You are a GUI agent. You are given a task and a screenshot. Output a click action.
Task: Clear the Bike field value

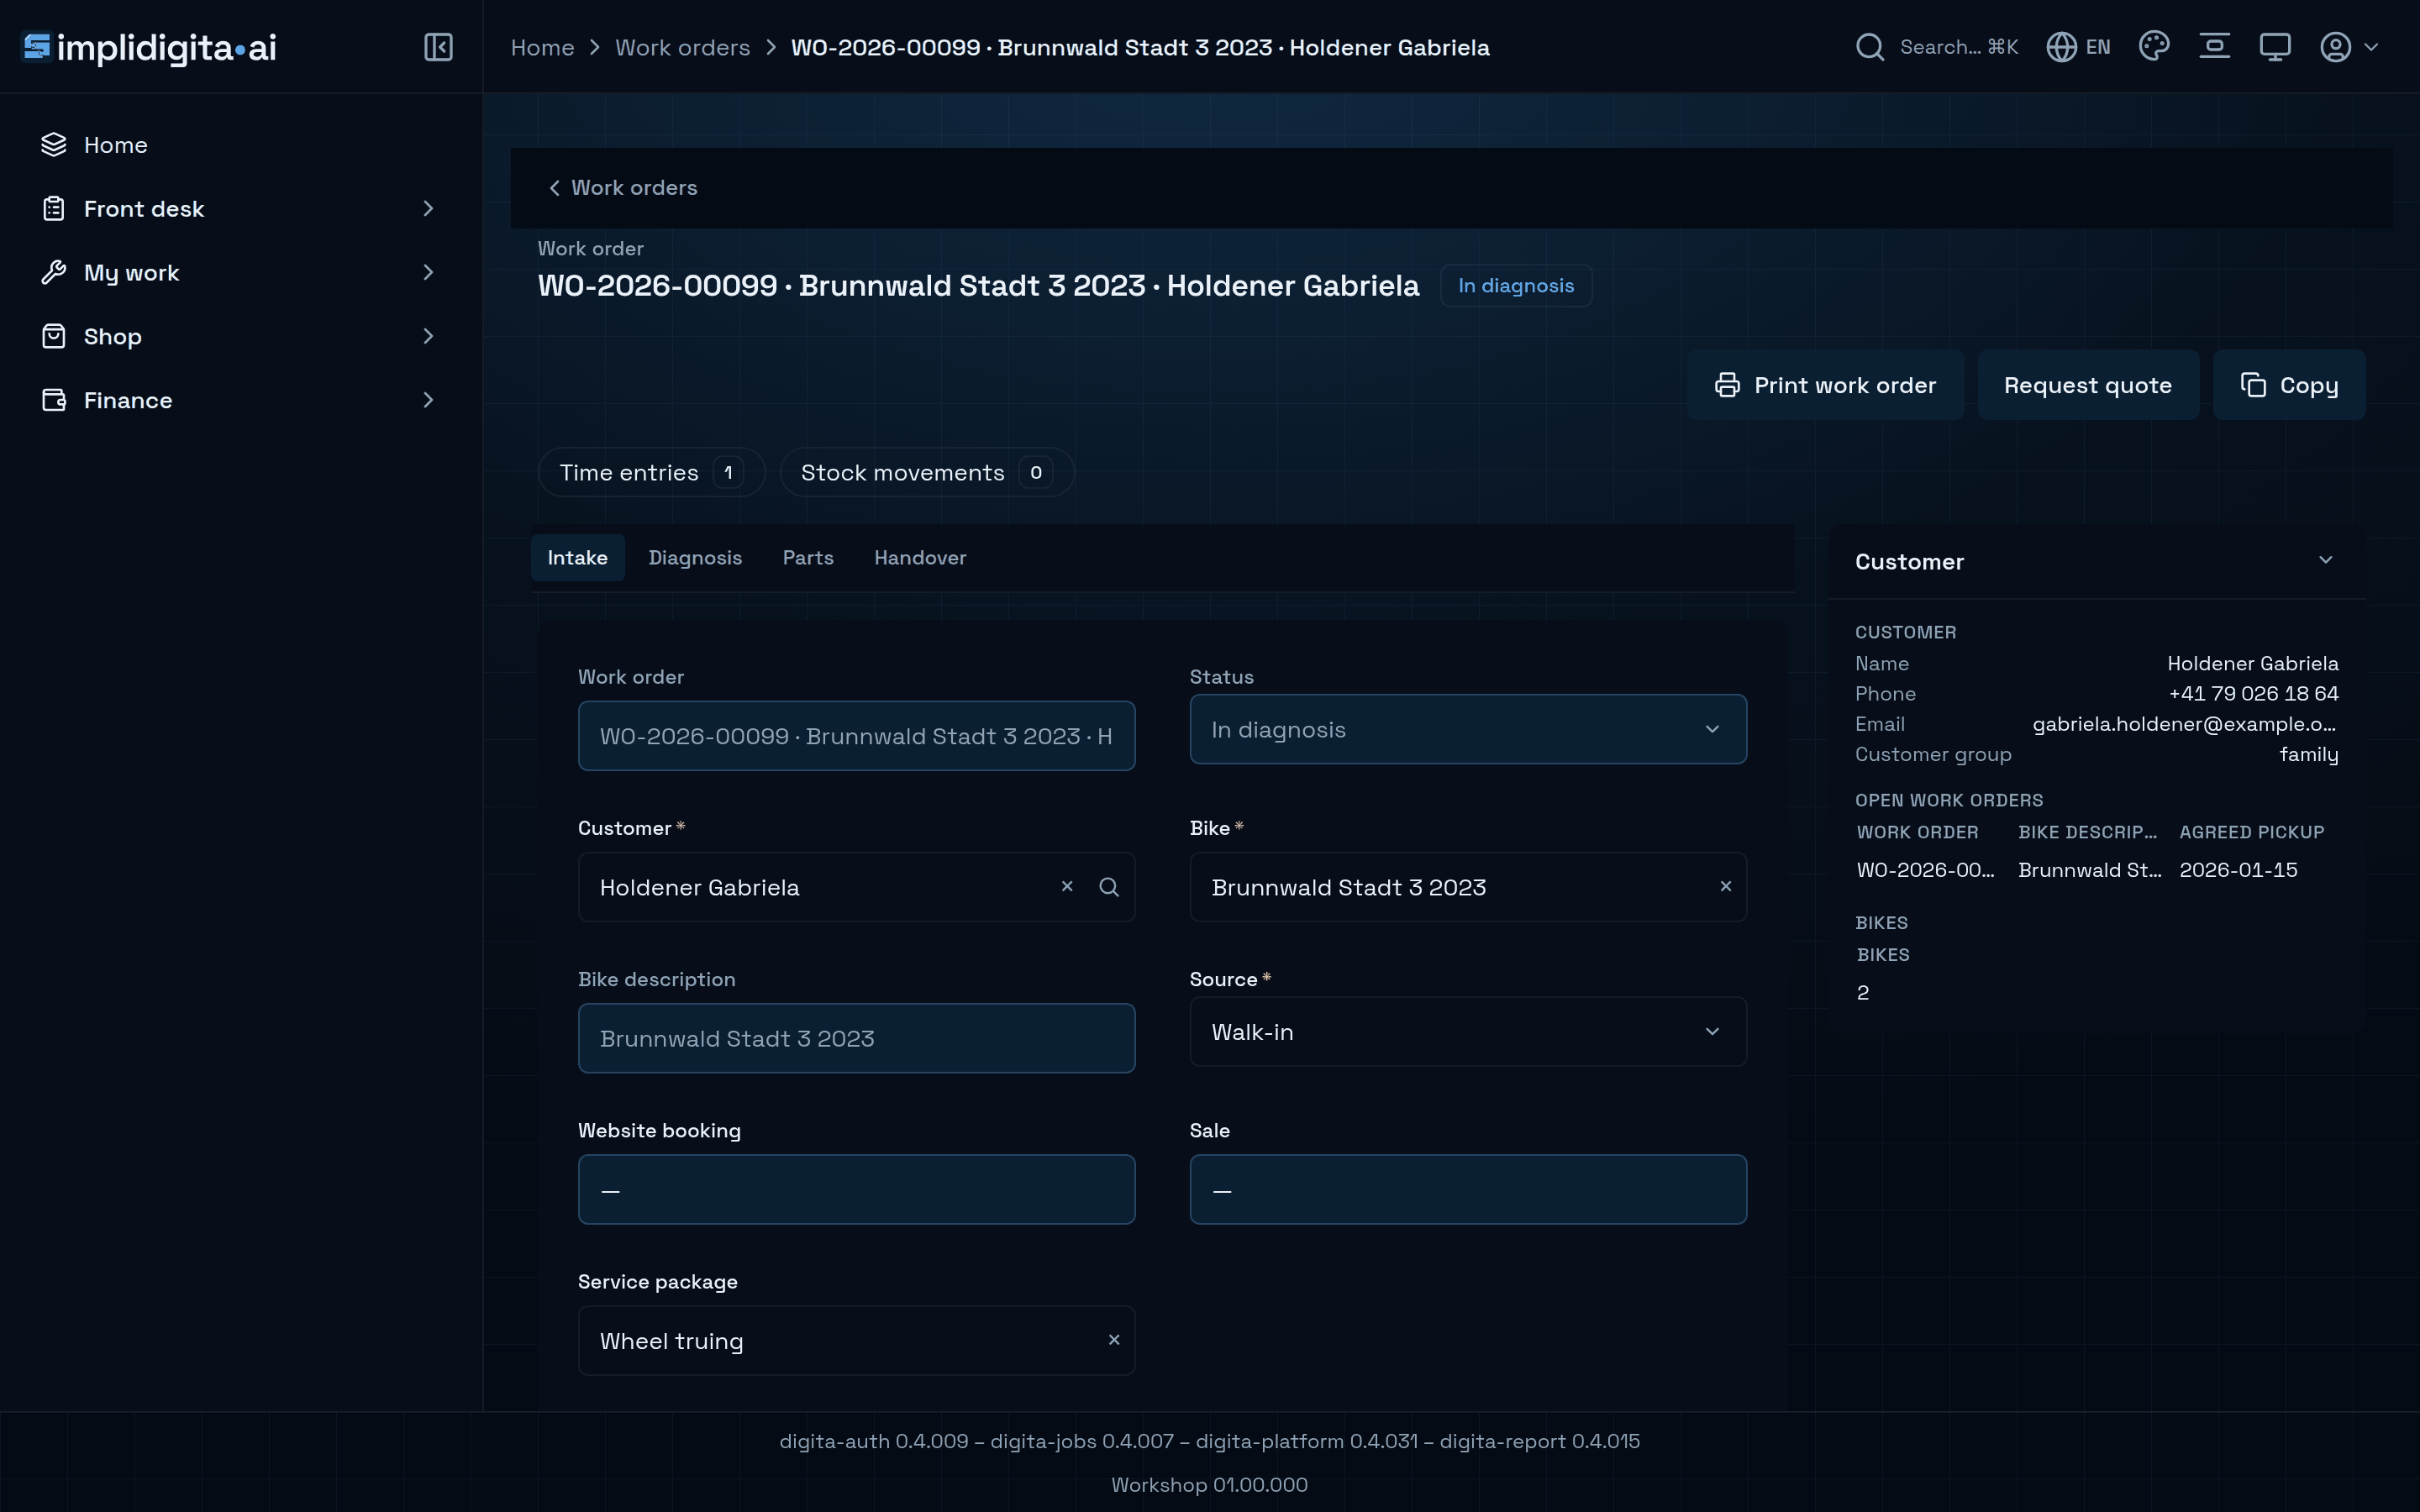(1725, 887)
